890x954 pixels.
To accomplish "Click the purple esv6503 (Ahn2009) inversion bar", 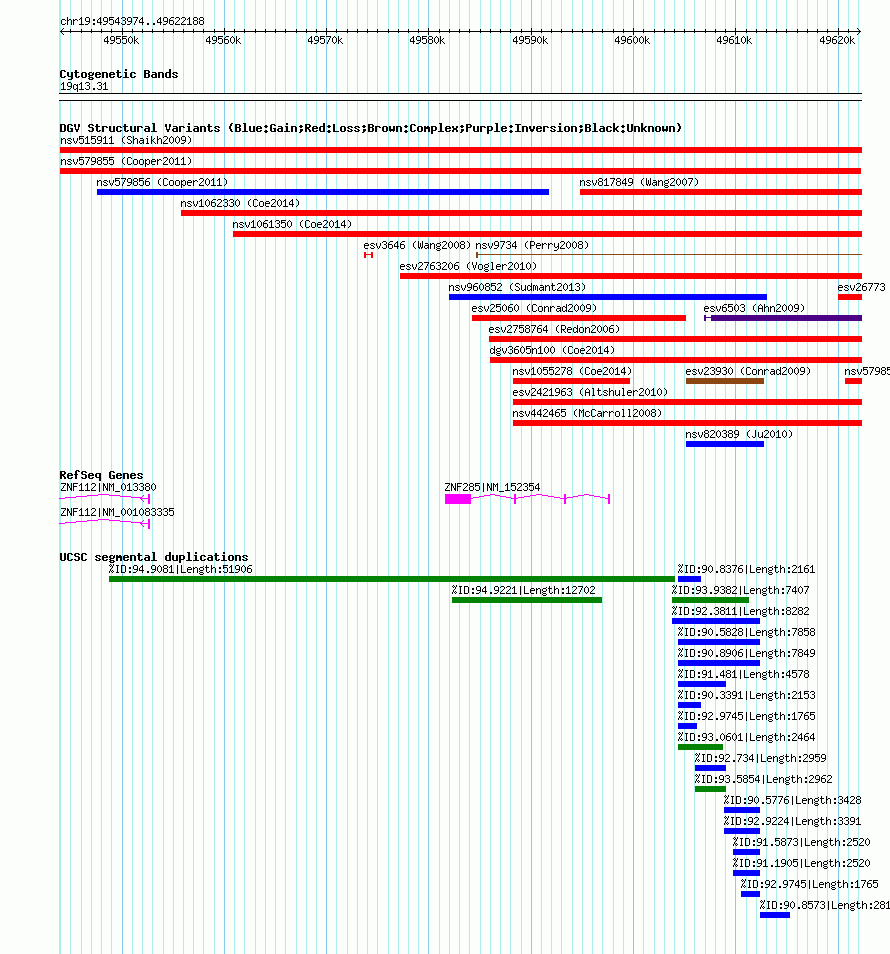I will (783, 318).
